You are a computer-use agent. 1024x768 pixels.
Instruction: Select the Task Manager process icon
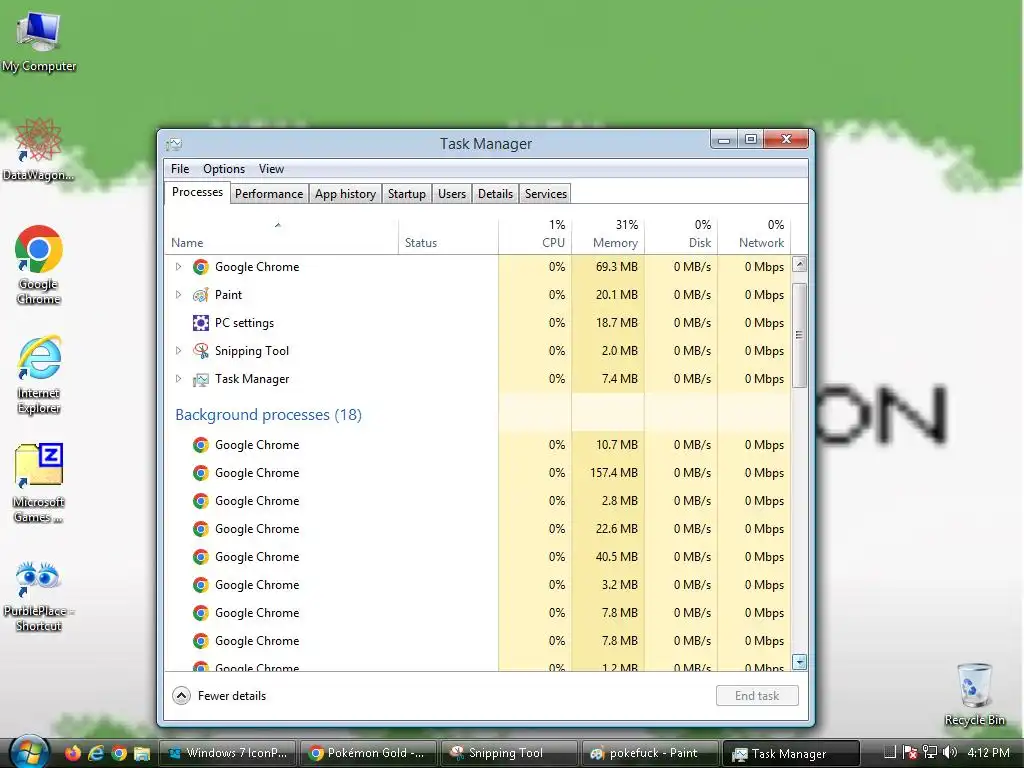200,379
